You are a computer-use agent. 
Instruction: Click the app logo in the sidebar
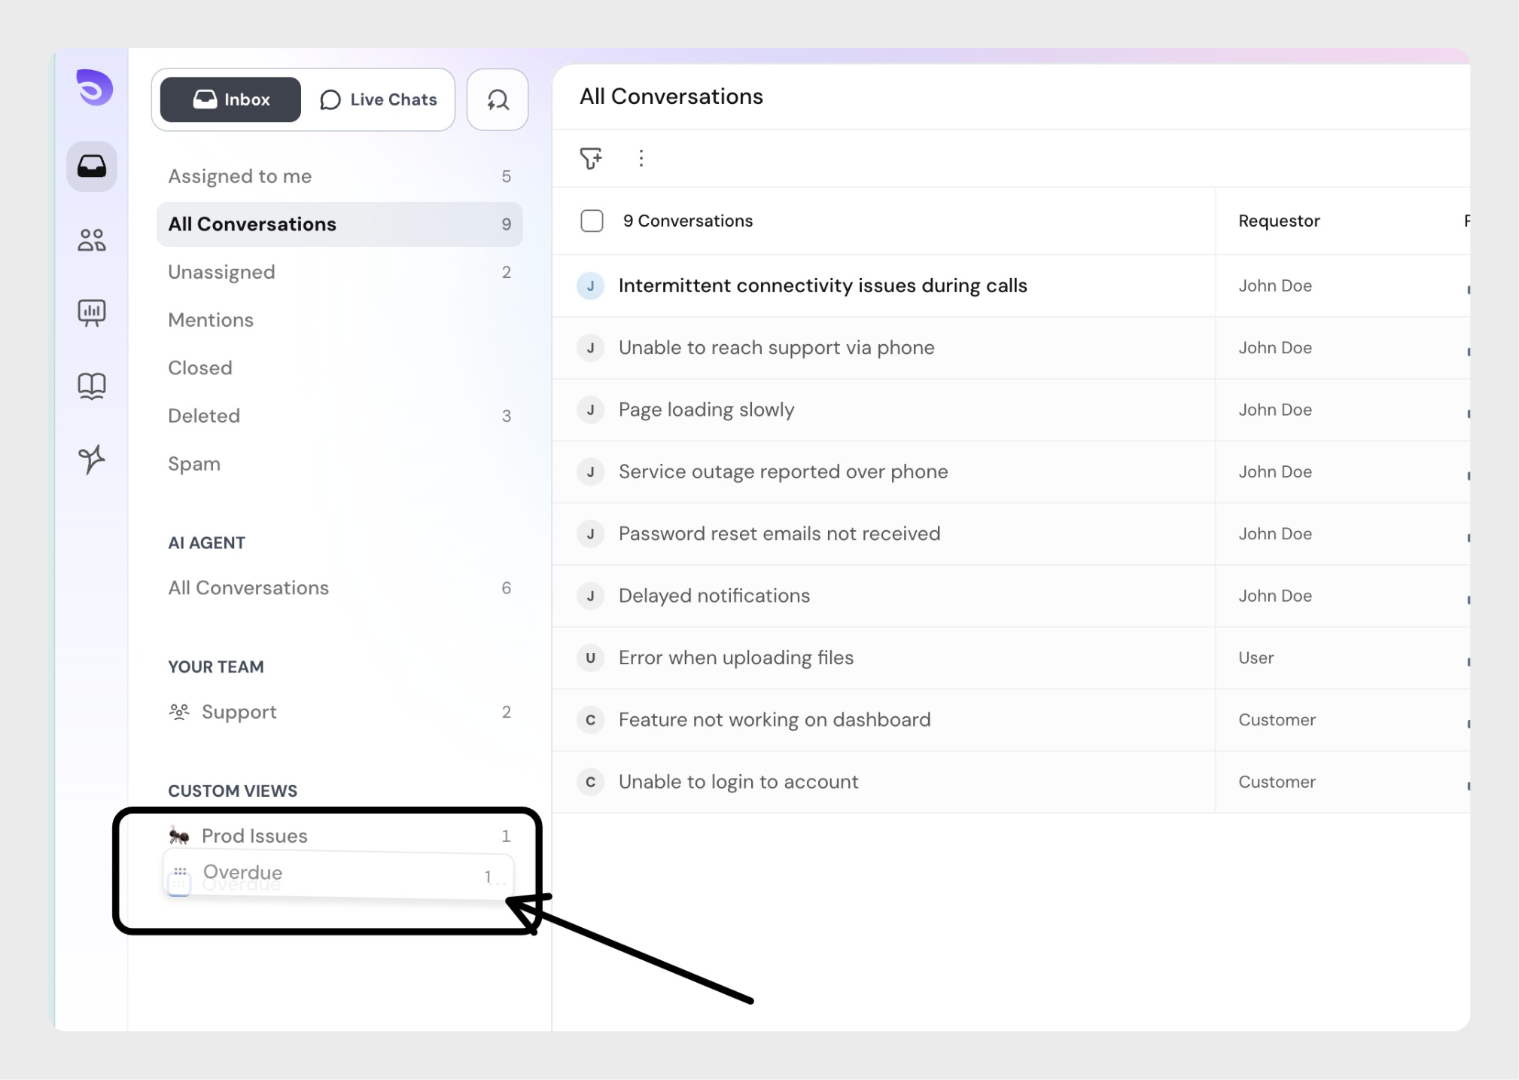[x=94, y=88]
